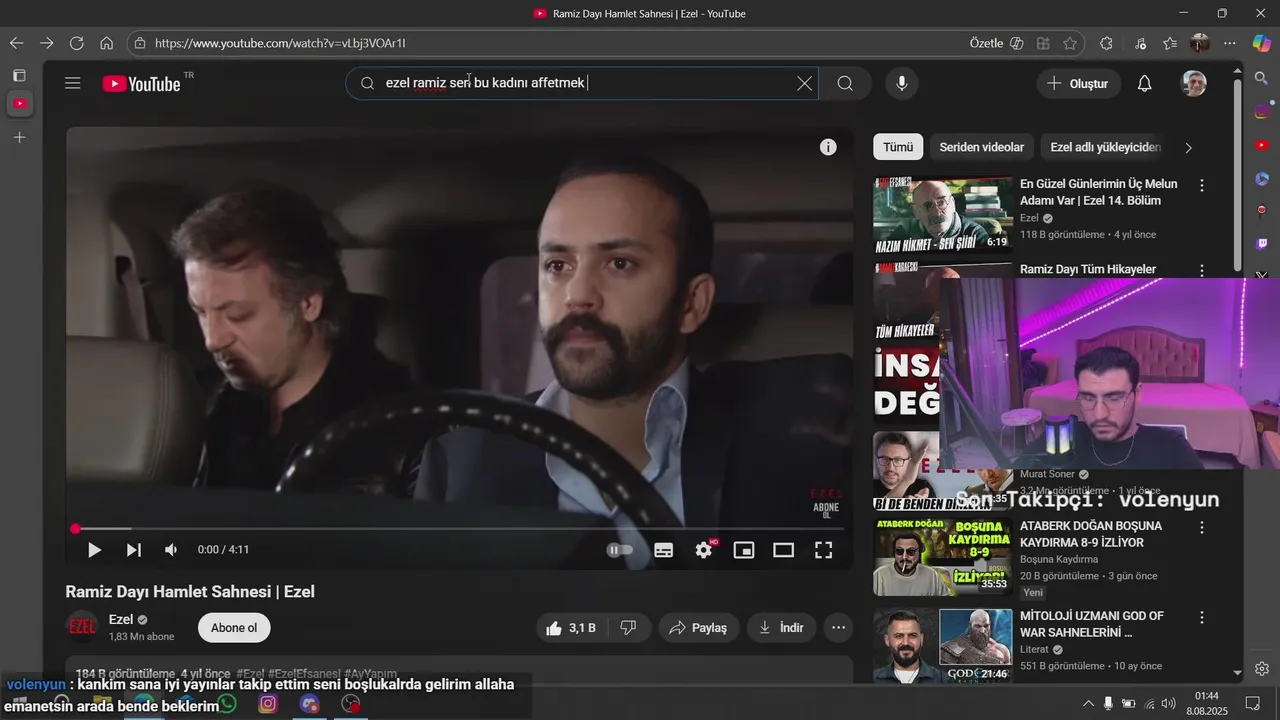Switch to miniplayer mode
The width and height of the screenshot is (1280, 720).
click(x=744, y=550)
